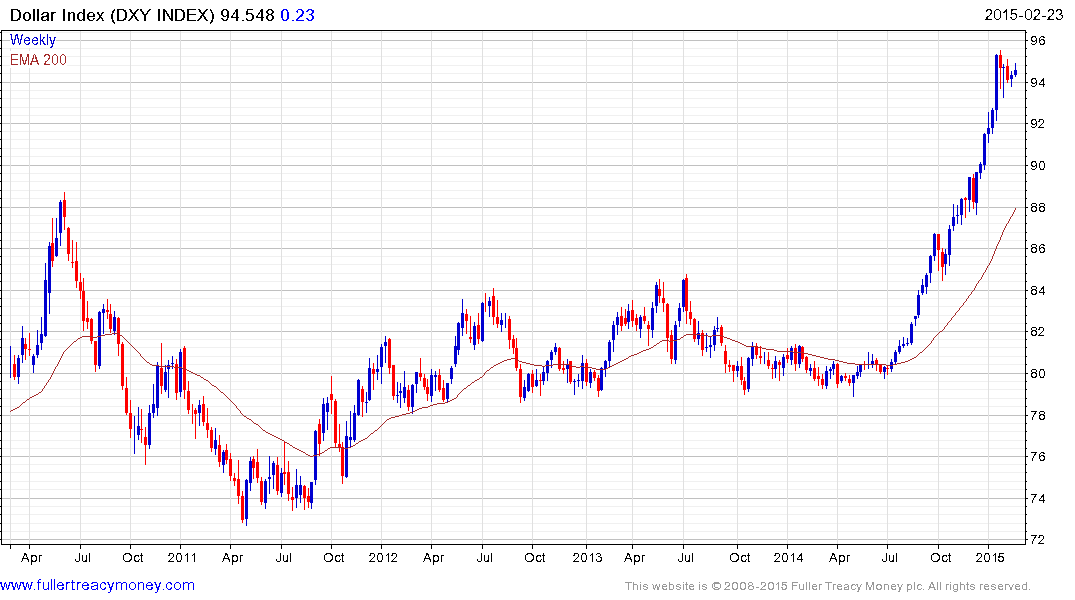Click the 96 value on the price axis
Image resolution: width=1075 pixels, height=600 pixels.
pyautogui.click(x=1038, y=41)
